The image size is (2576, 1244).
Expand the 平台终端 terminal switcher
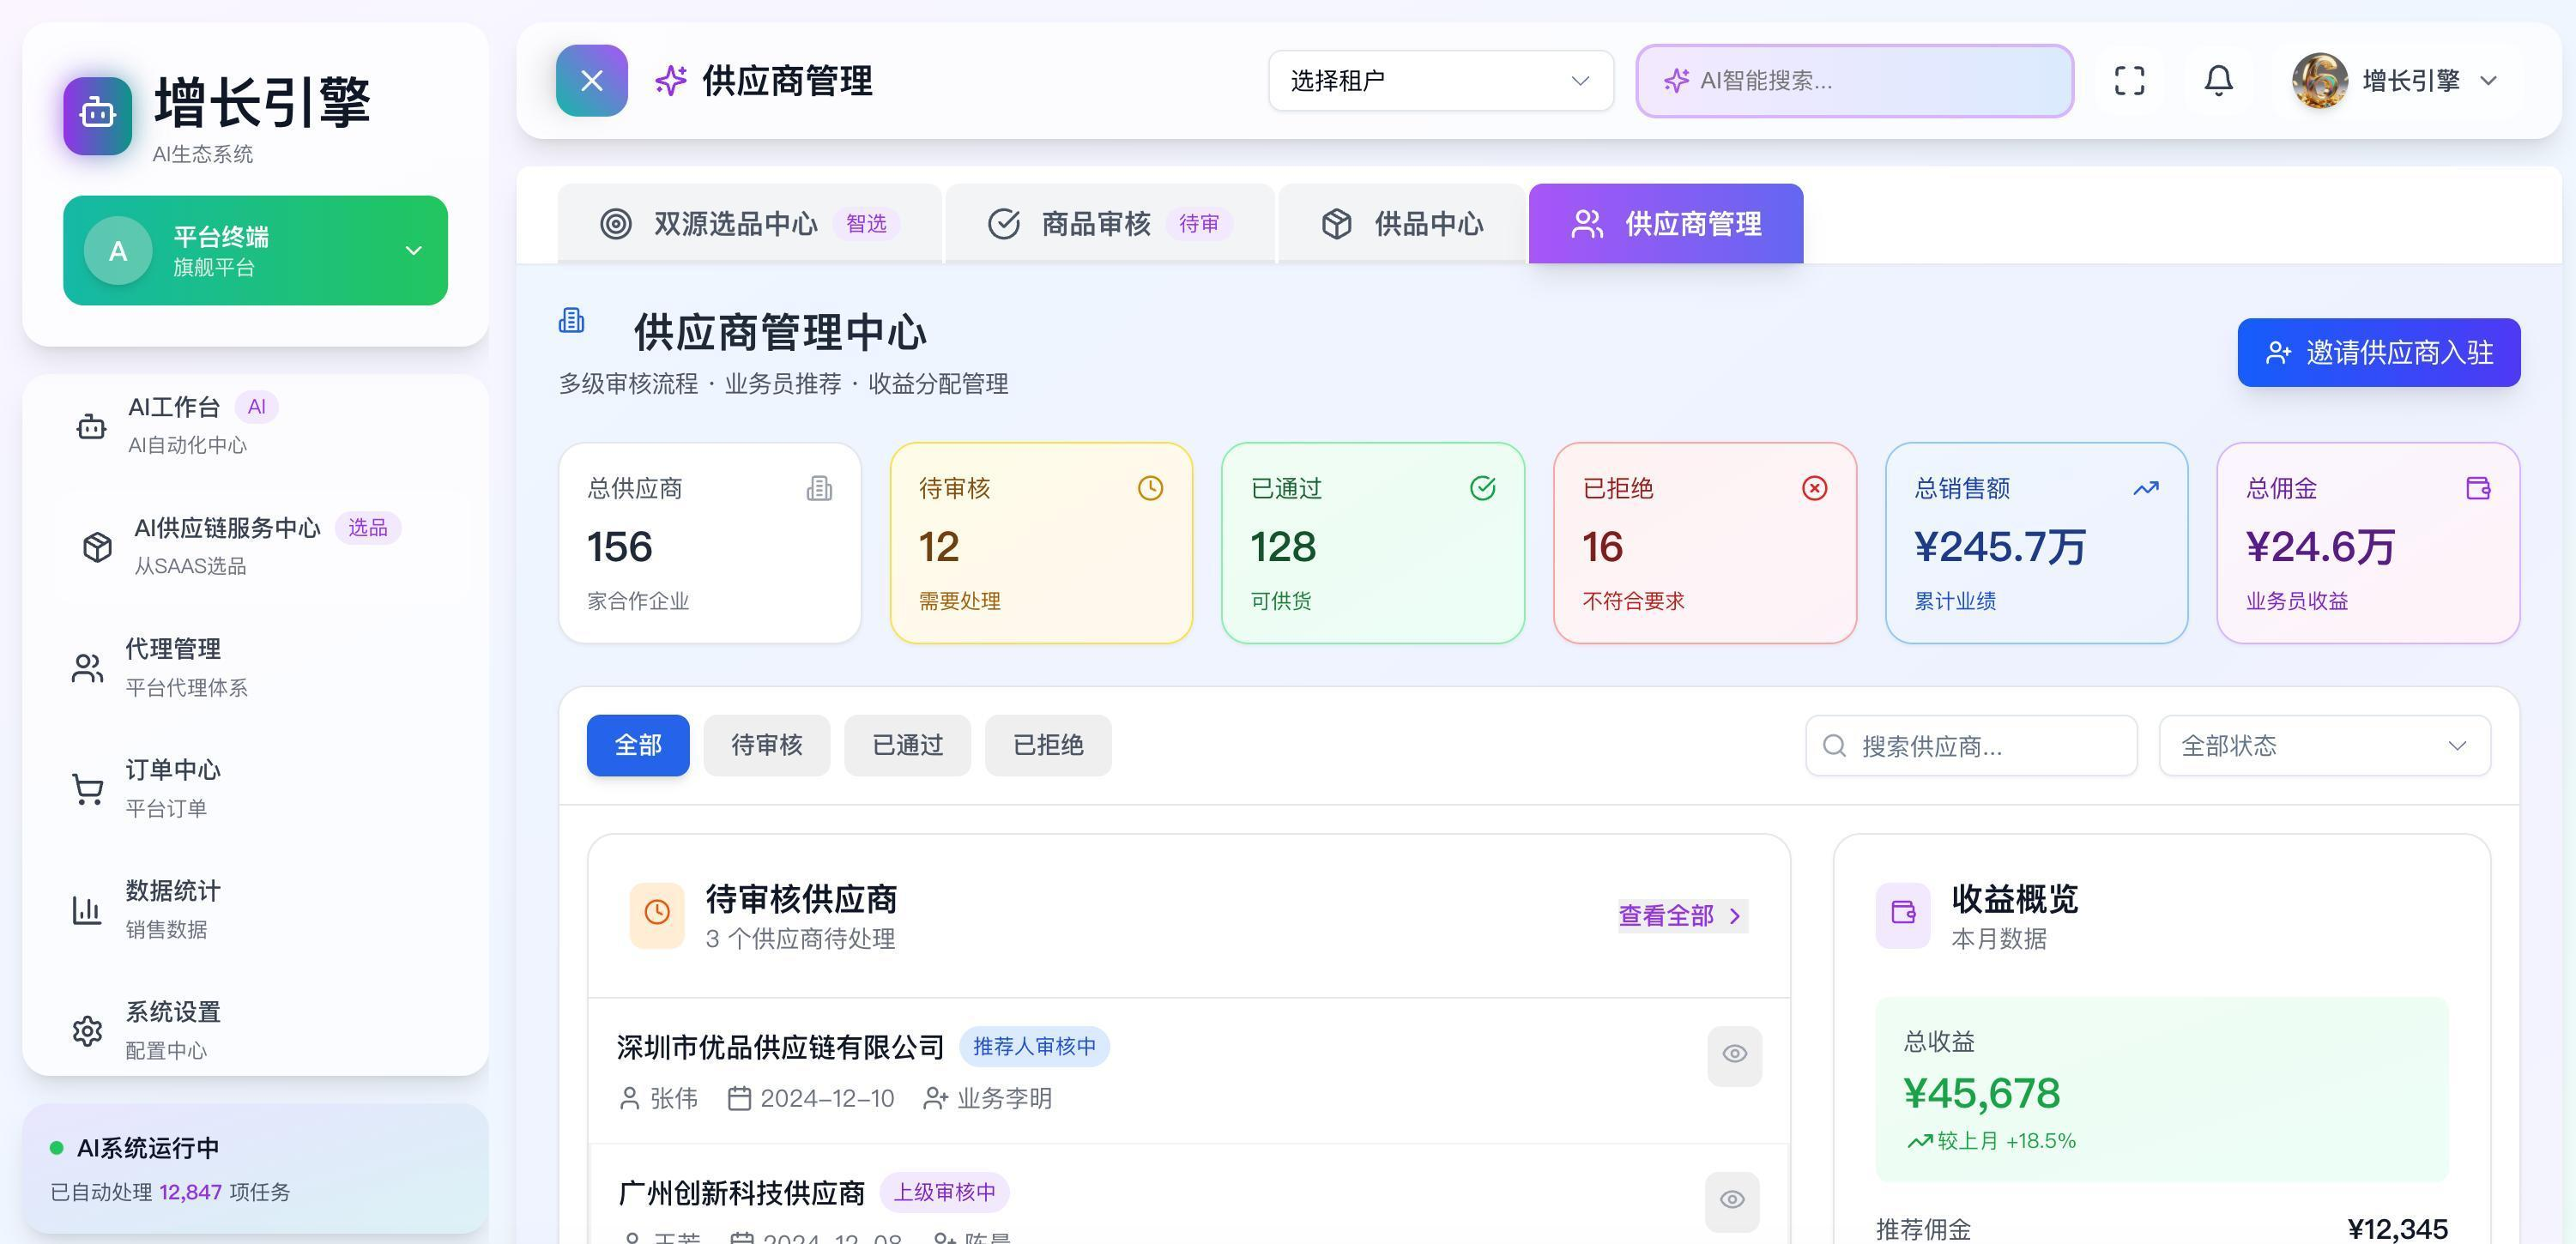pos(255,250)
